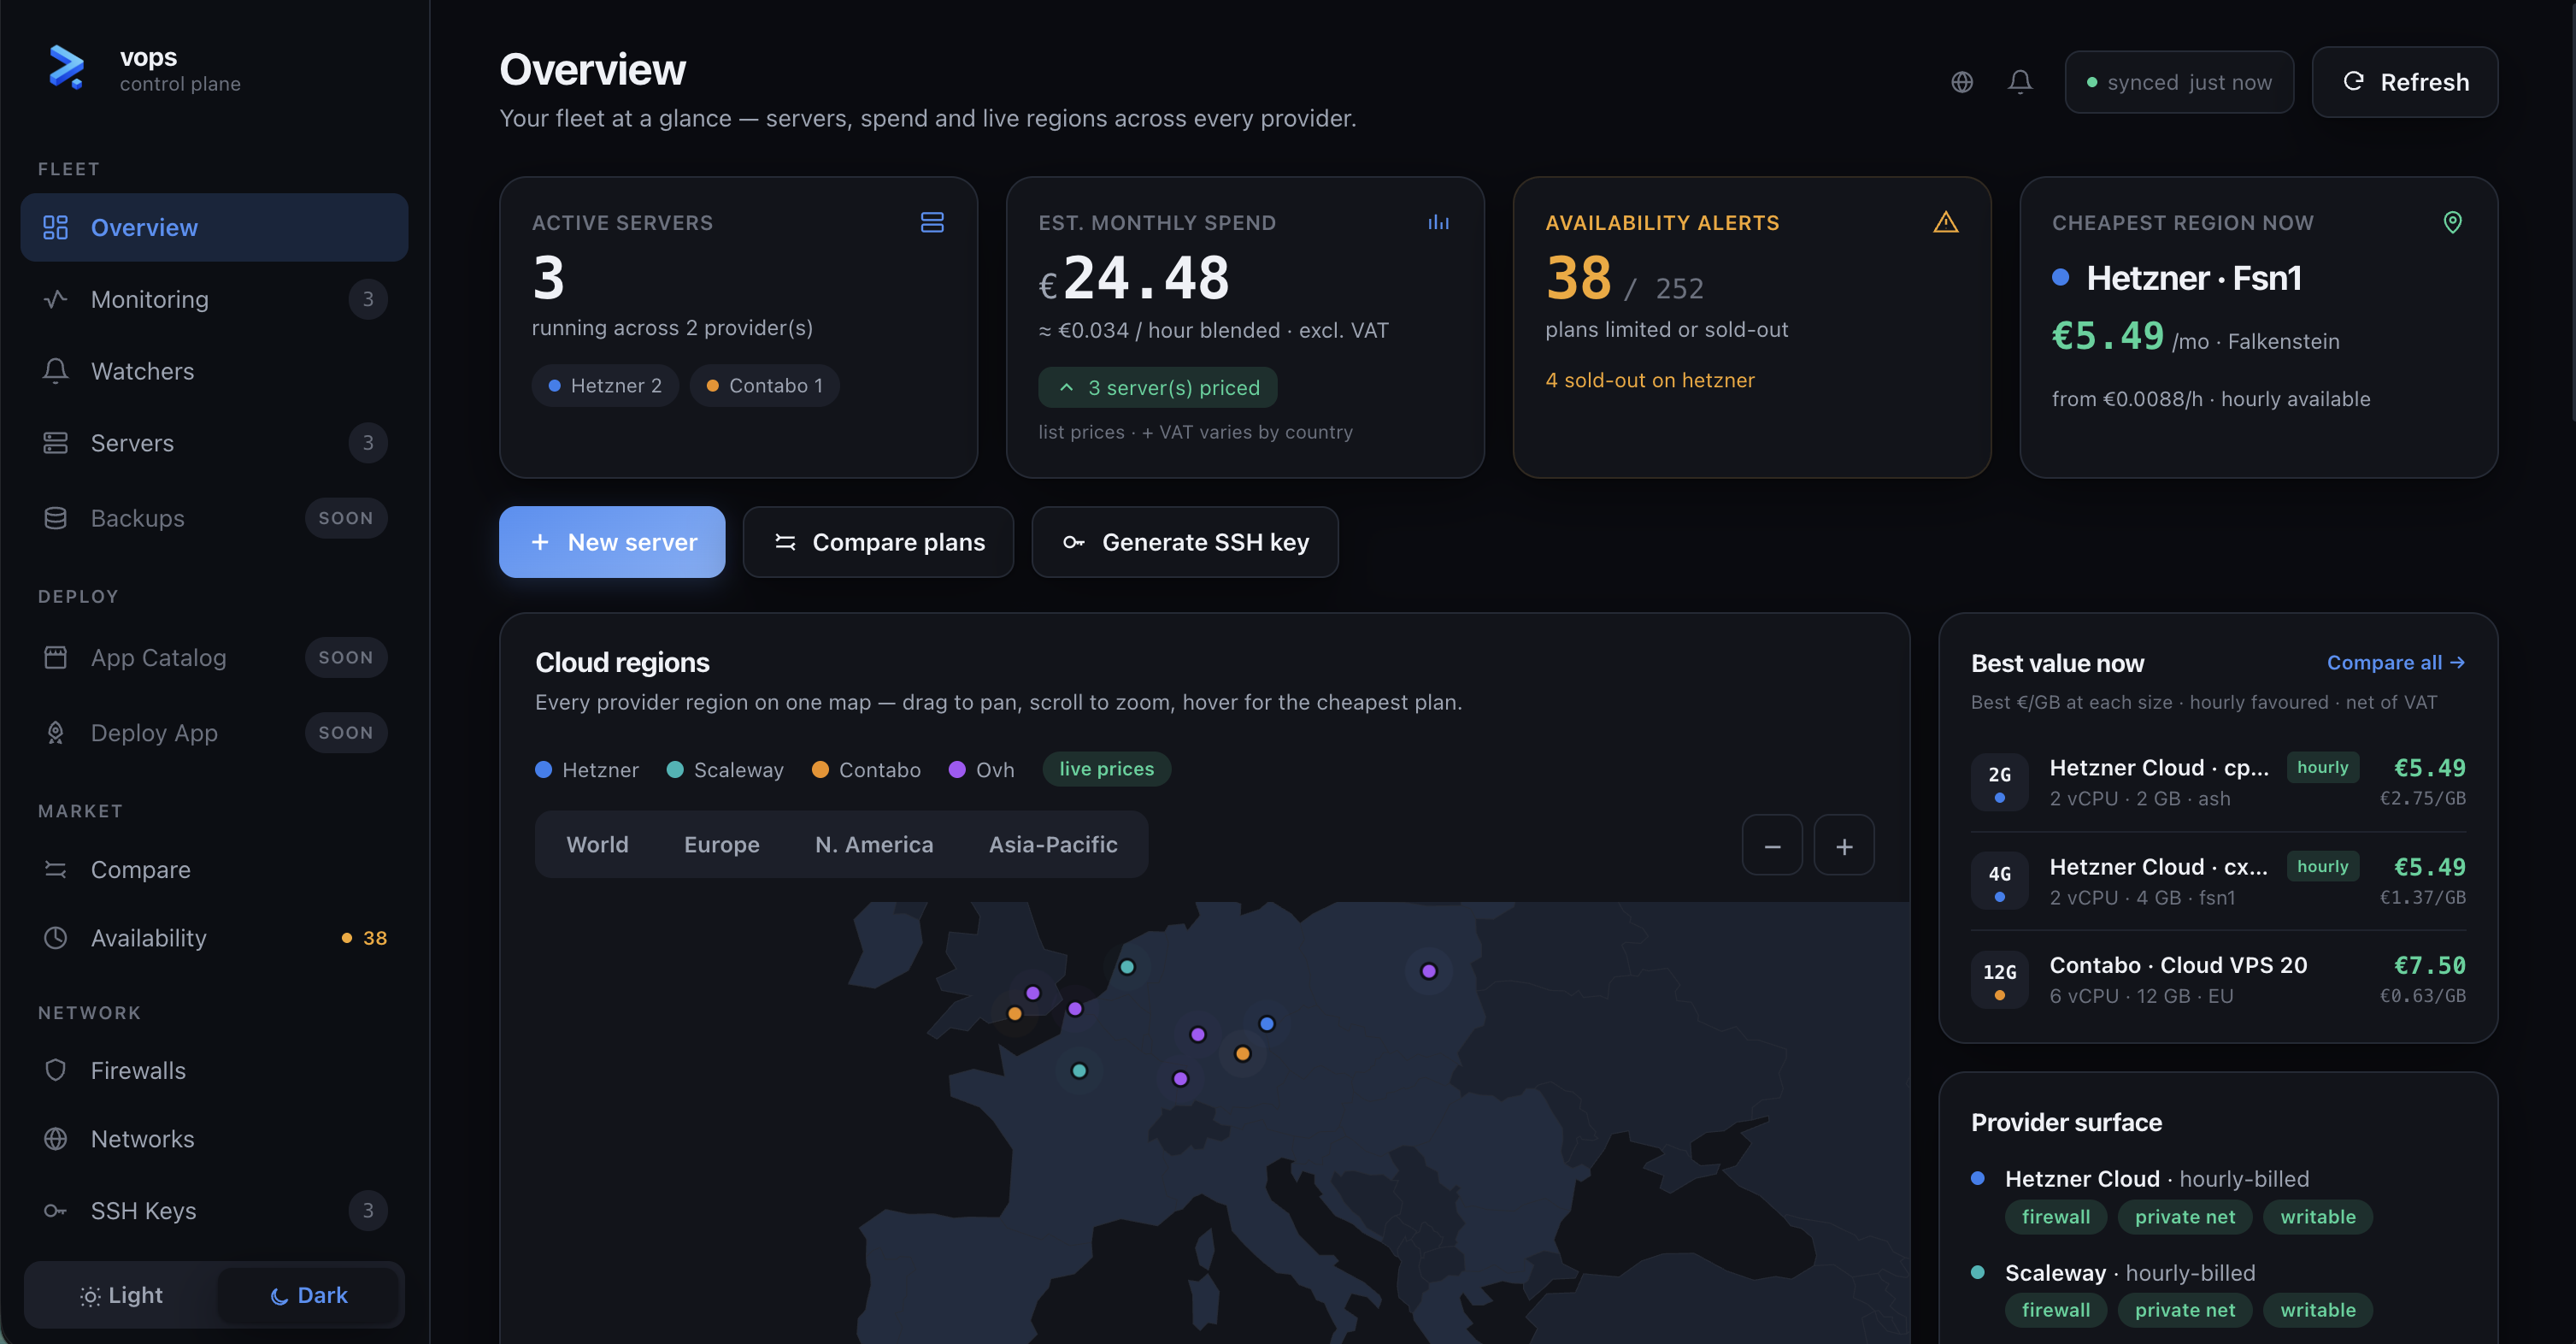Viewport: 2576px width, 1344px height.
Task: Open Servers in the sidebar
Action: pos(214,443)
